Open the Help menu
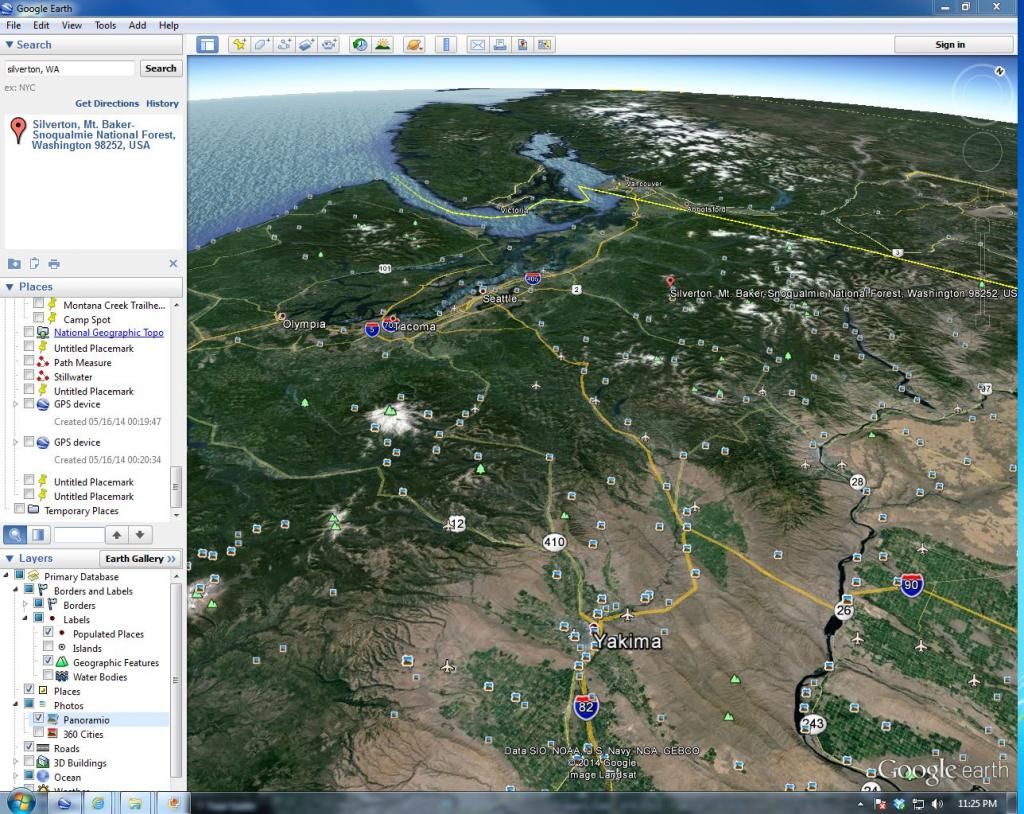 168,25
